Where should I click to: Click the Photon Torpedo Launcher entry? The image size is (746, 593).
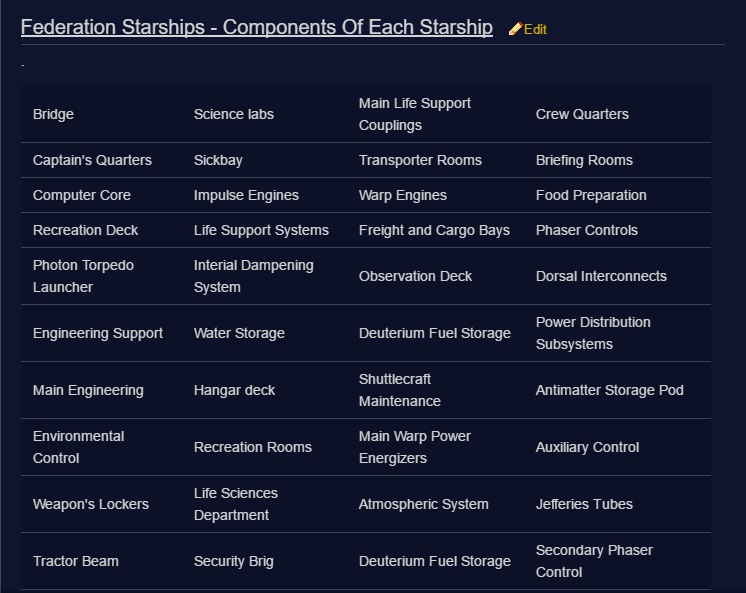pyautogui.click(x=83, y=276)
